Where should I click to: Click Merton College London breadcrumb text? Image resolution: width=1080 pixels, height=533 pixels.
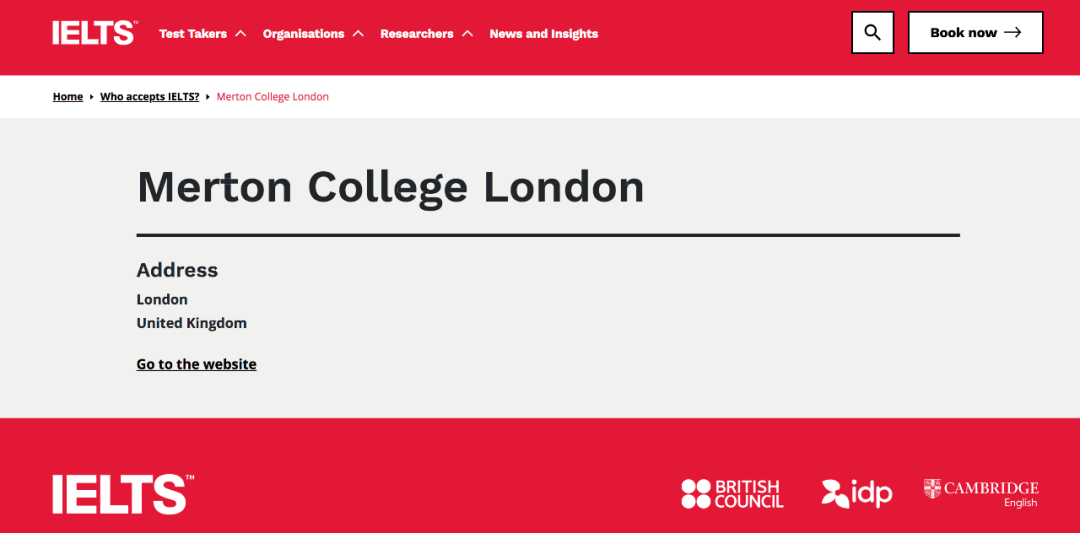click(273, 96)
